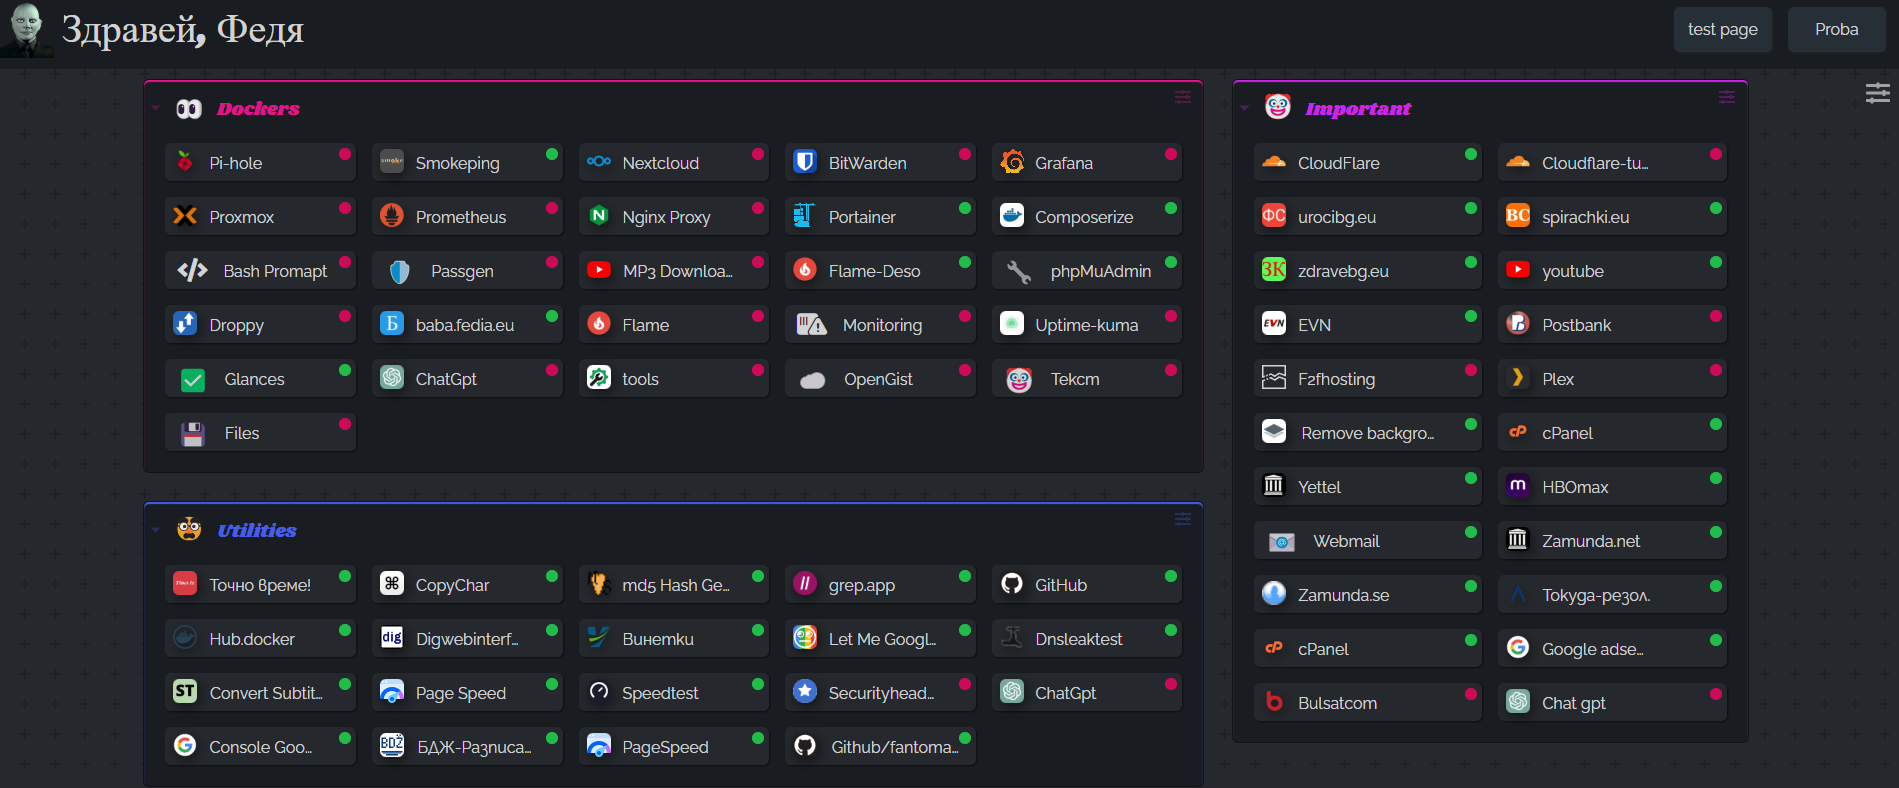Click the youtube play icon

(x=1517, y=270)
